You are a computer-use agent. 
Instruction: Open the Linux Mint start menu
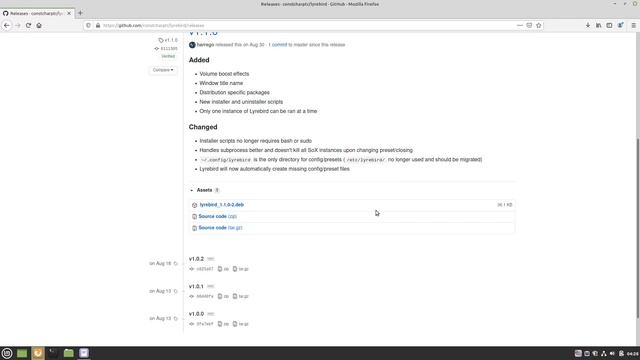(x=7, y=353)
